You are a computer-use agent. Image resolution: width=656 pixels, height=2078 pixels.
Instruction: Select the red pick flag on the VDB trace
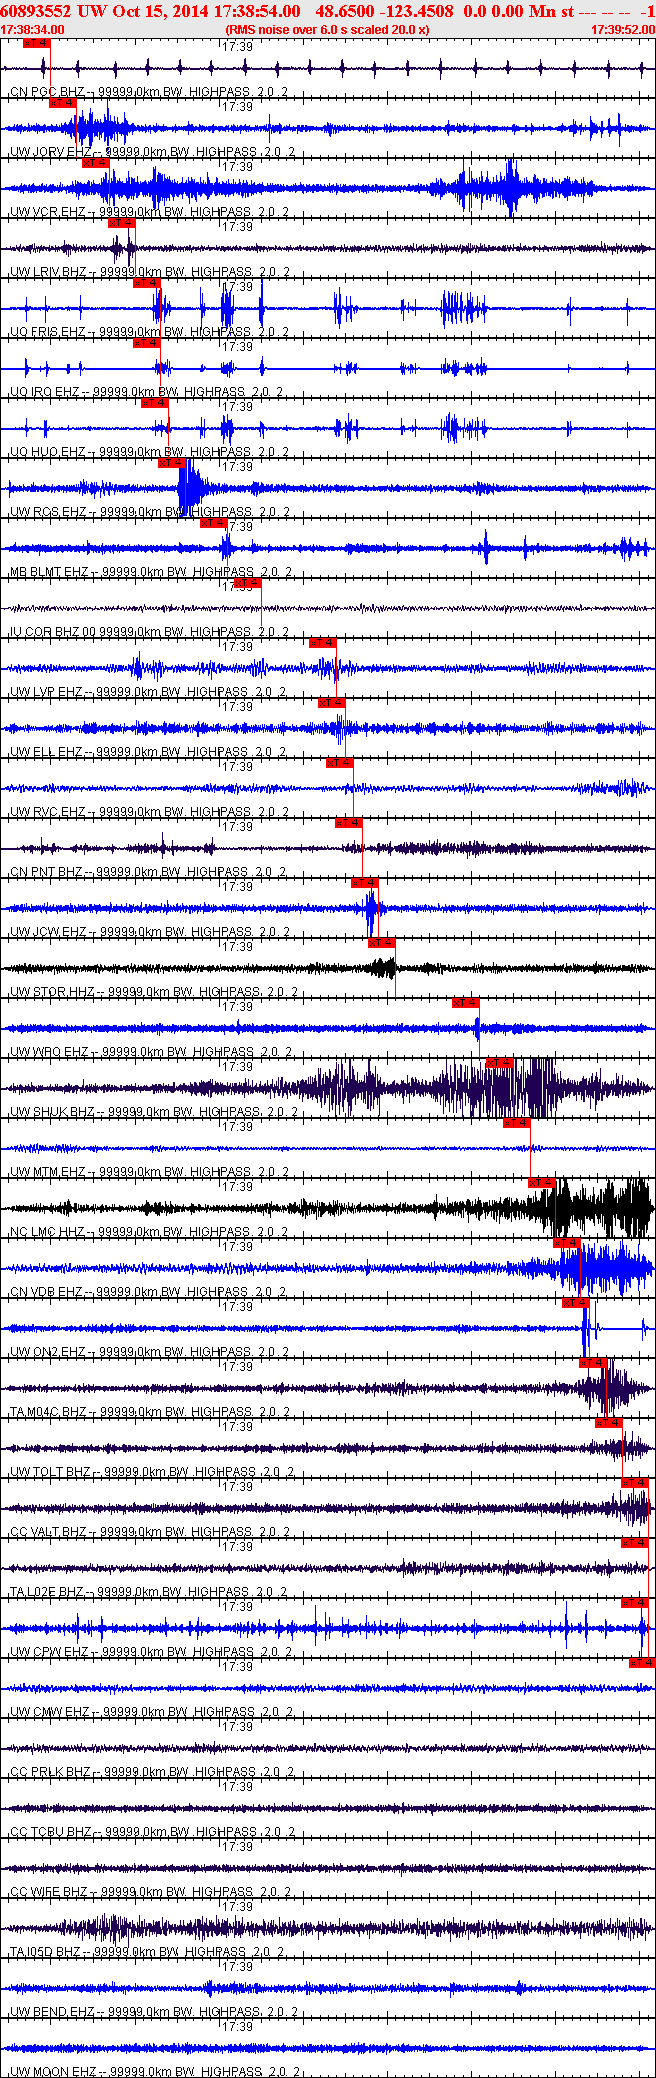567,1243
